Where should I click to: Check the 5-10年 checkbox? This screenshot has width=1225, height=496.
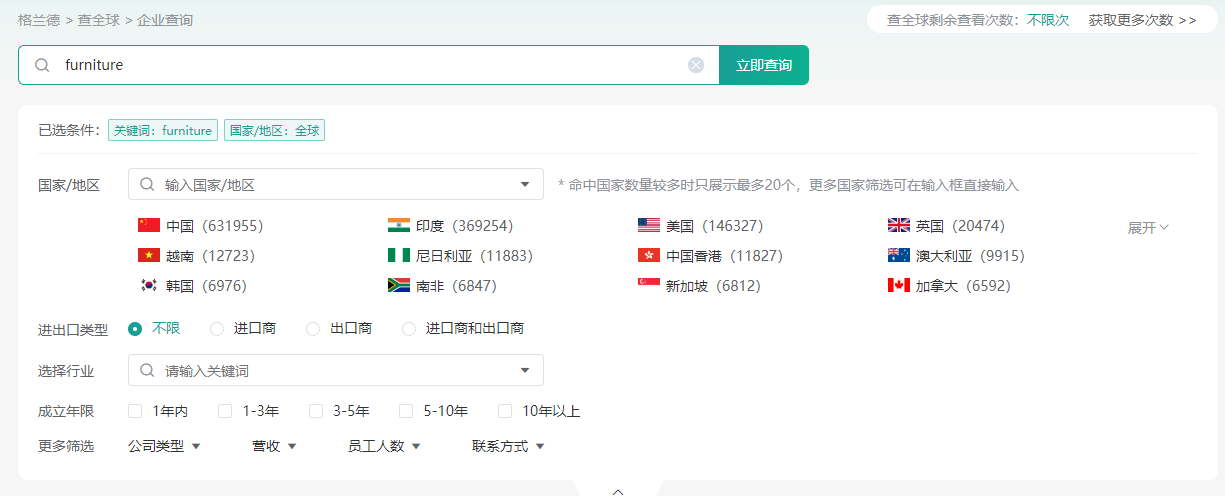click(x=406, y=411)
